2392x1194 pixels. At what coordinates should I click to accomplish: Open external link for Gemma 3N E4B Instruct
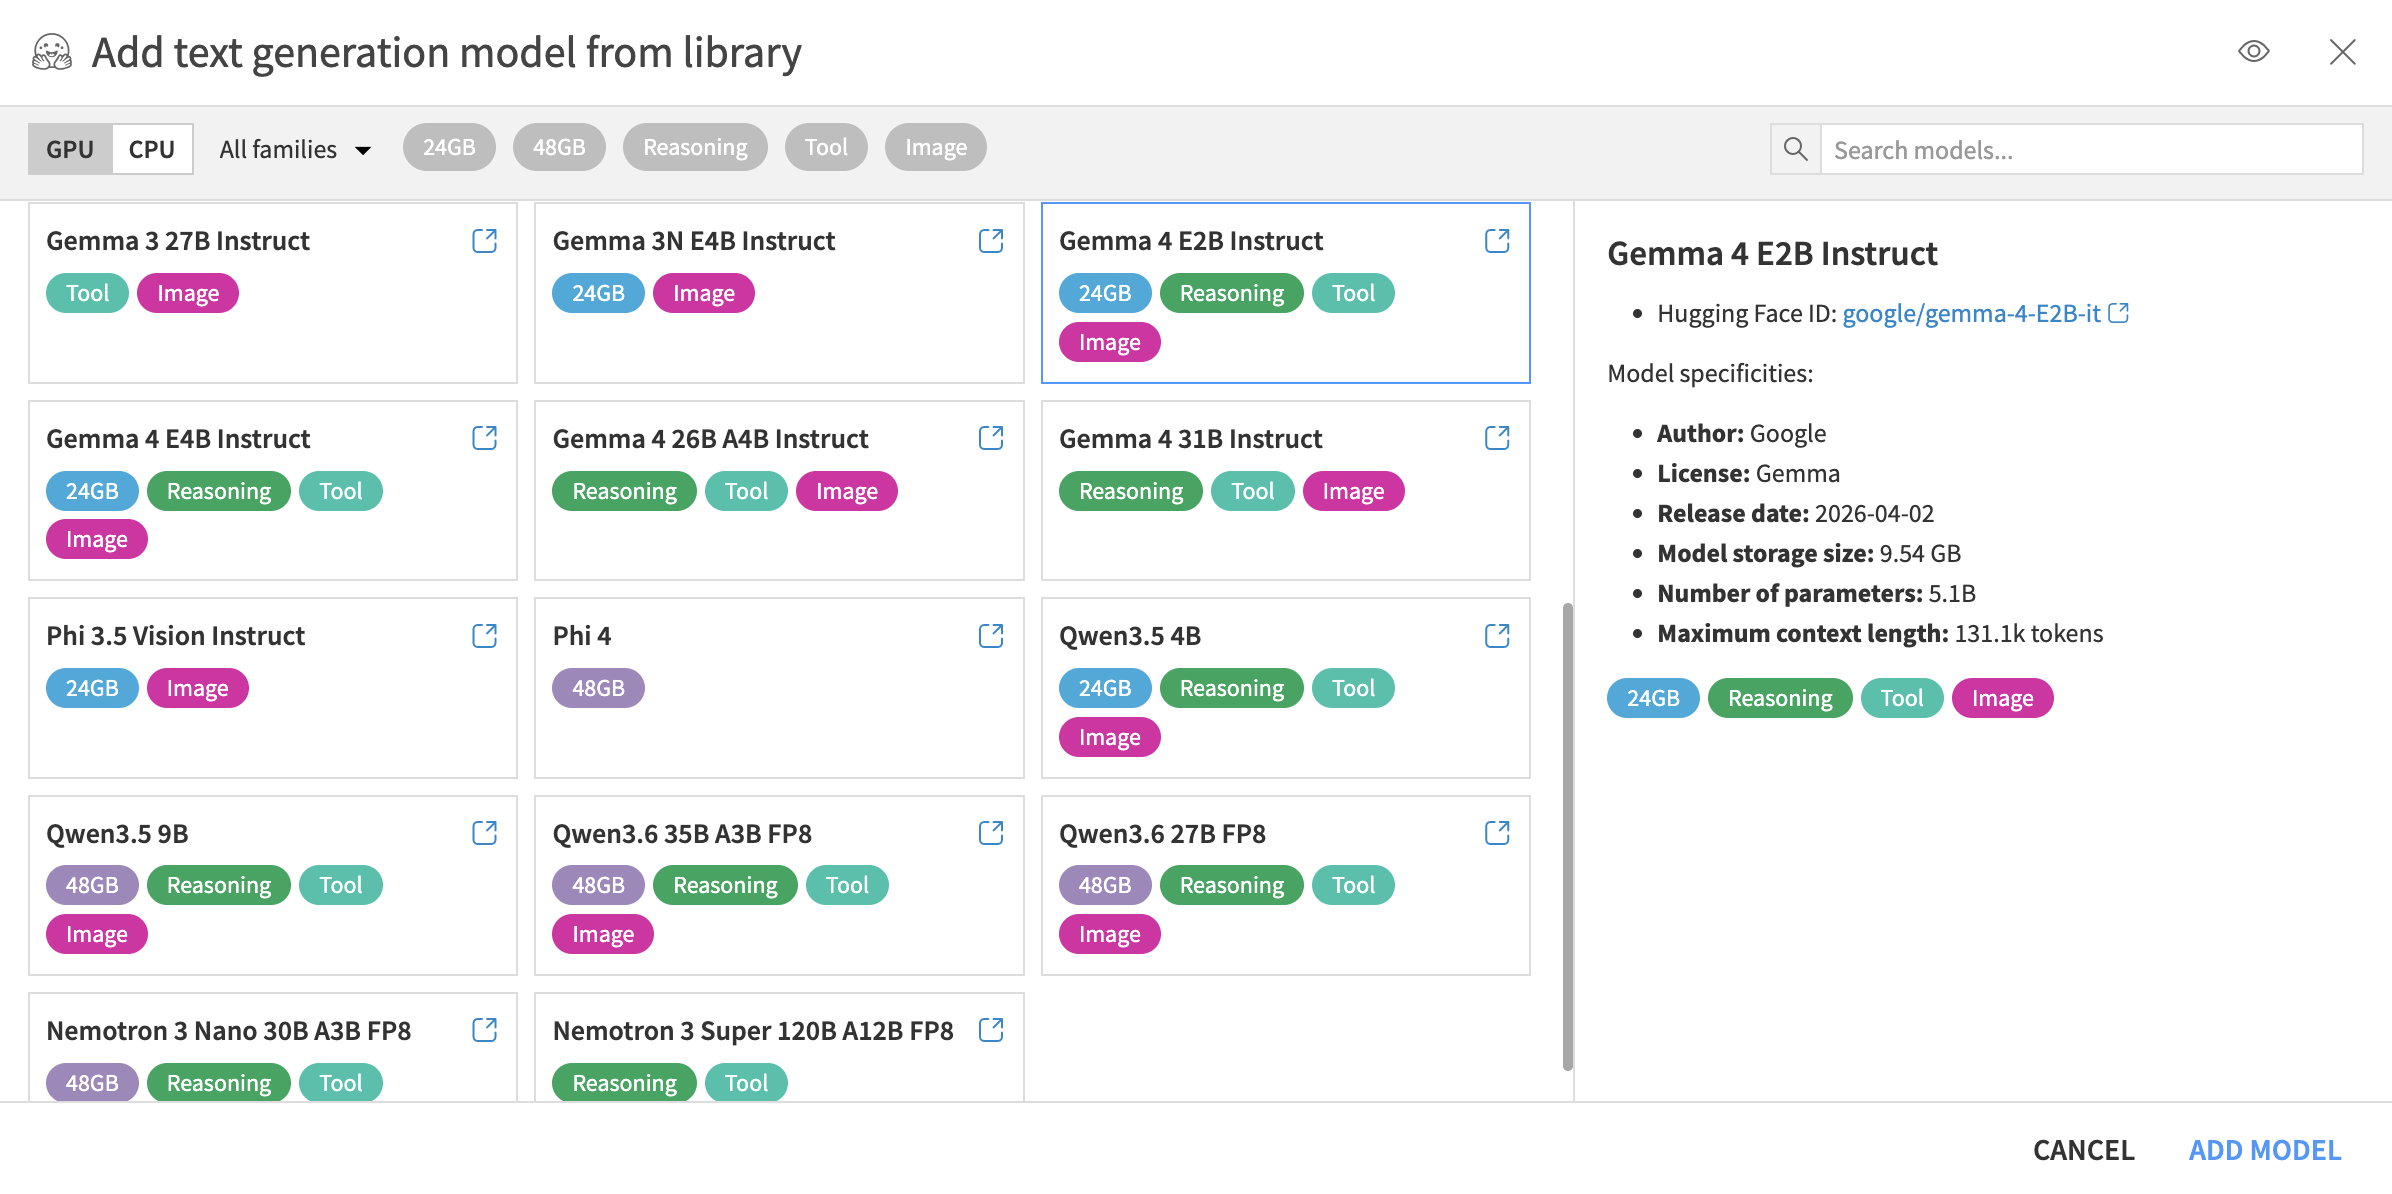click(991, 241)
